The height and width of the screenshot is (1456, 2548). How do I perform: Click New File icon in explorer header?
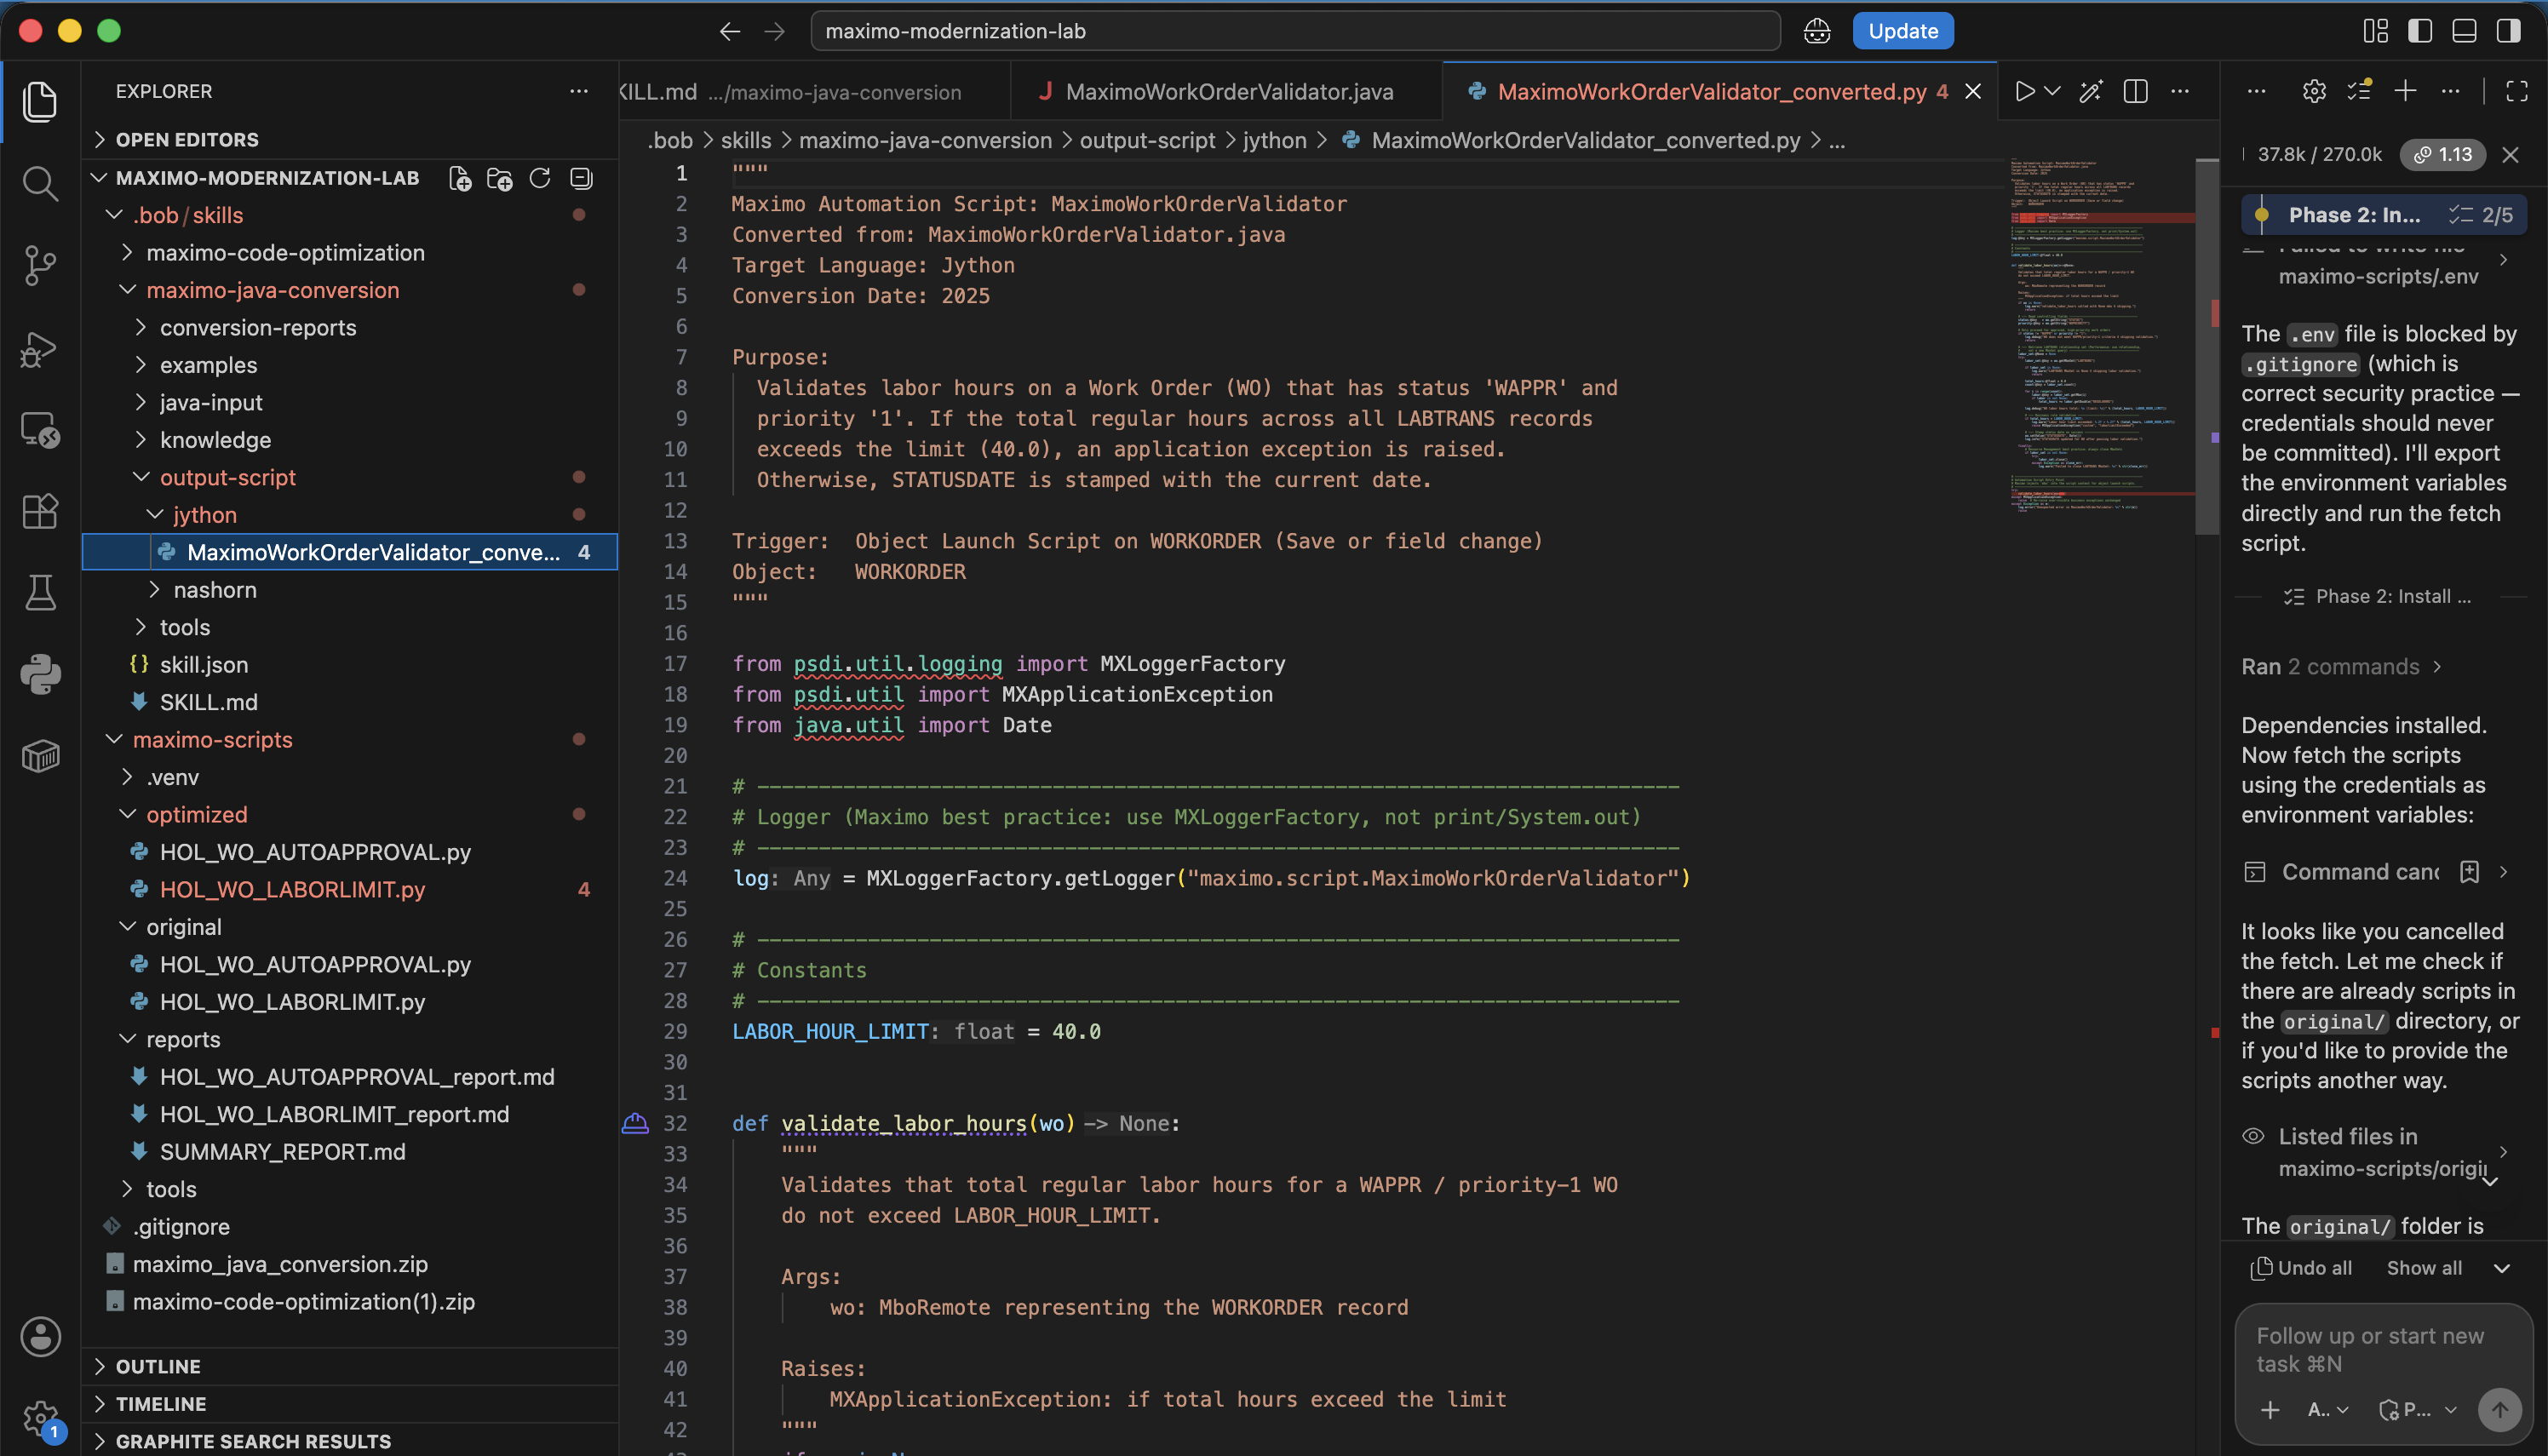coord(460,178)
